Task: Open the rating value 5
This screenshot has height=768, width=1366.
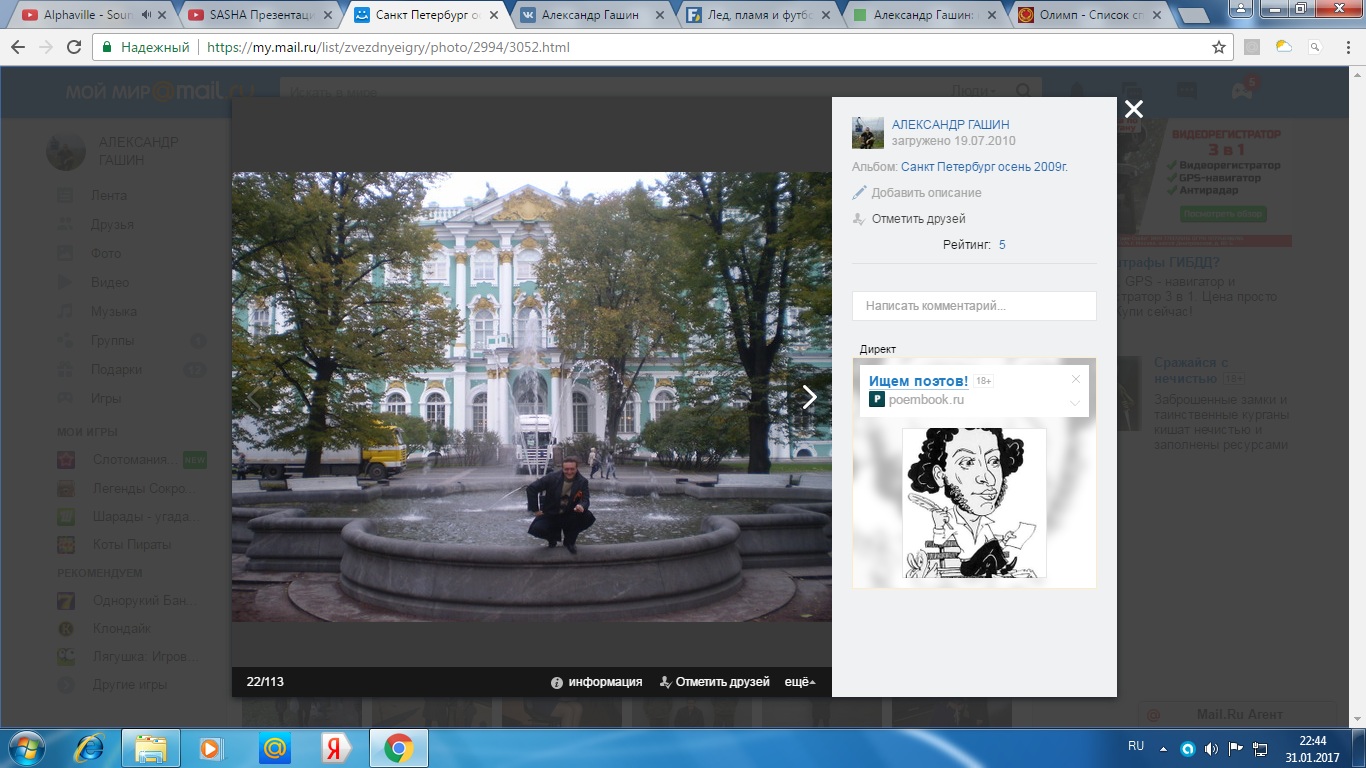Action: (x=1002, y=245)
